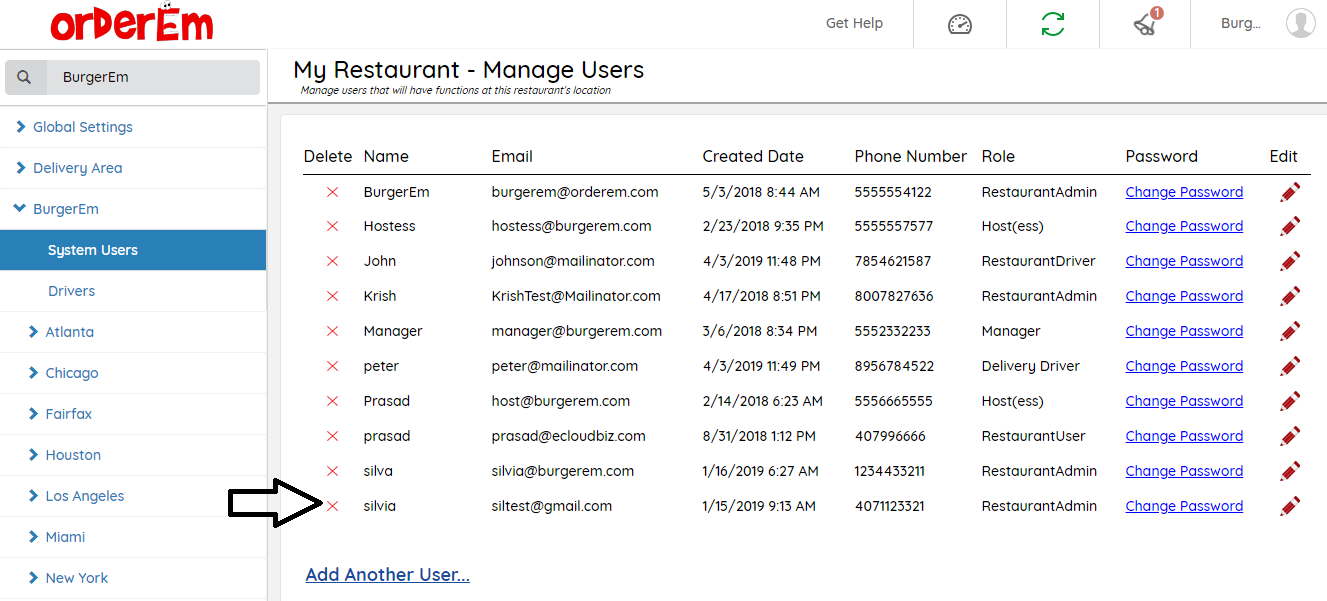Click edit pencil for peter's row
The width and height of the screenshot is (1327, 601).
pyautogui.click(x=1290, y=366)
